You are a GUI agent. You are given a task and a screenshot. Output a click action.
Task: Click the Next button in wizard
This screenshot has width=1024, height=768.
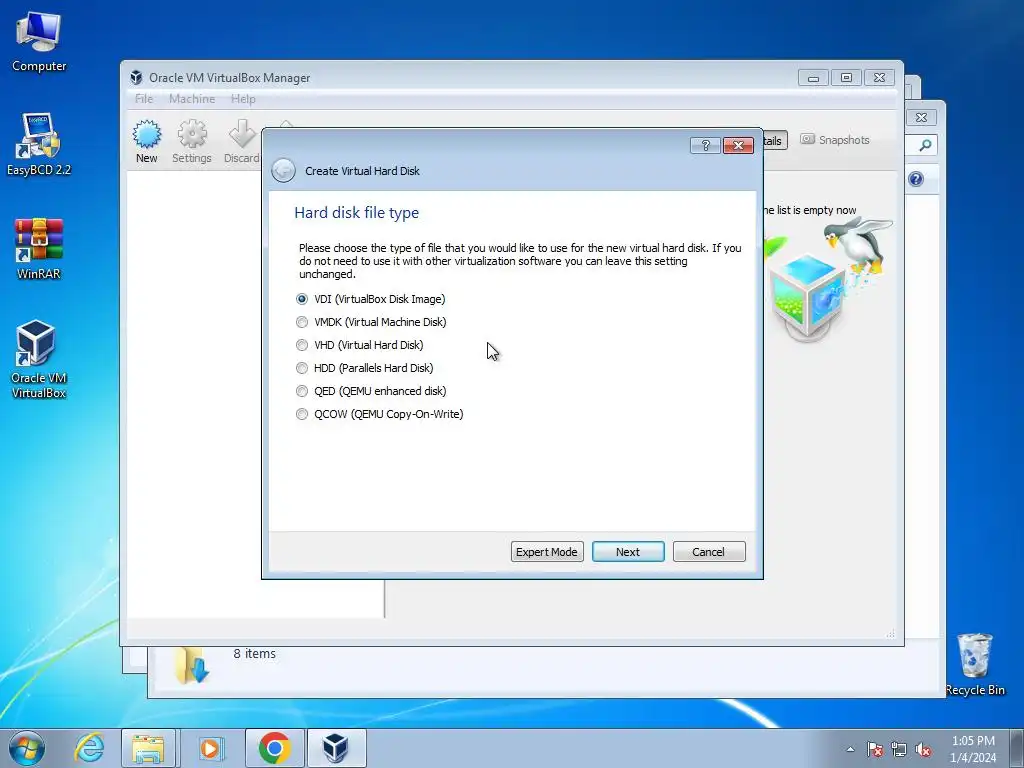click(628, 552)
